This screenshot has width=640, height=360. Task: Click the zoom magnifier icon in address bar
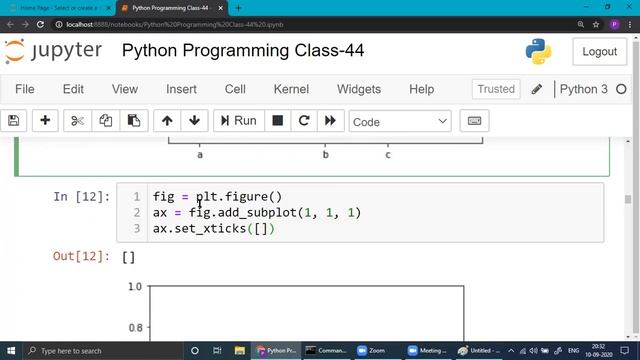coord(581,24)
